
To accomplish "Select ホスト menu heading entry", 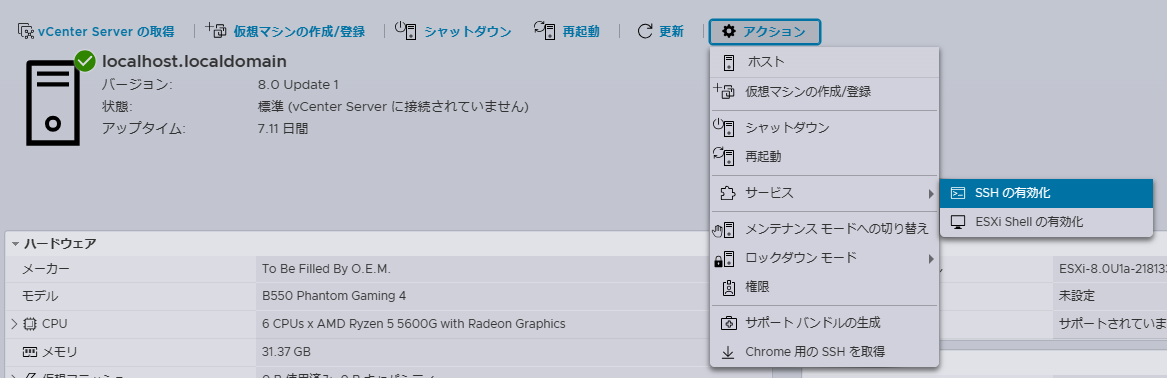I will (x=825, y=62).
